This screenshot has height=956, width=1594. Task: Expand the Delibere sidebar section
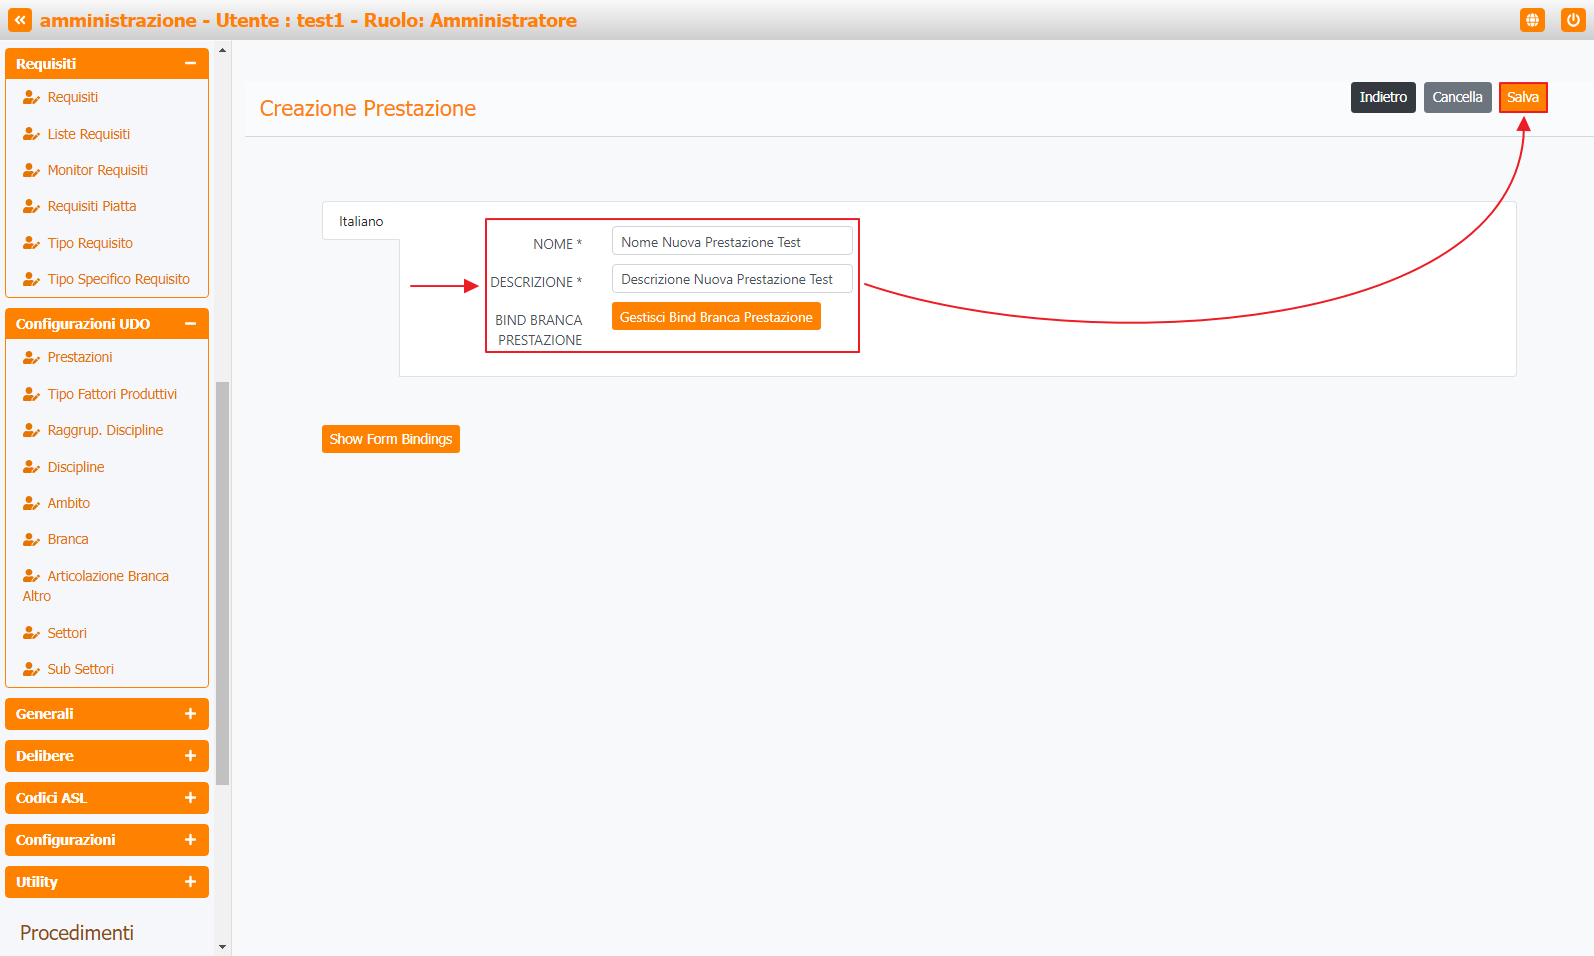pos(190,756)
